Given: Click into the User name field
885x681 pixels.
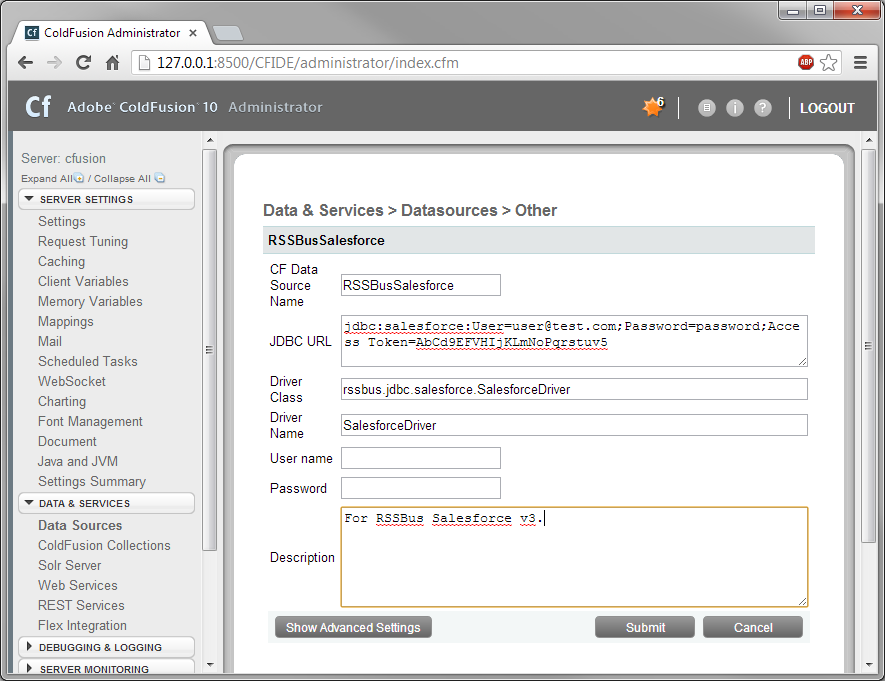Looking at the screenshot, I should click(x=420, y=458).
